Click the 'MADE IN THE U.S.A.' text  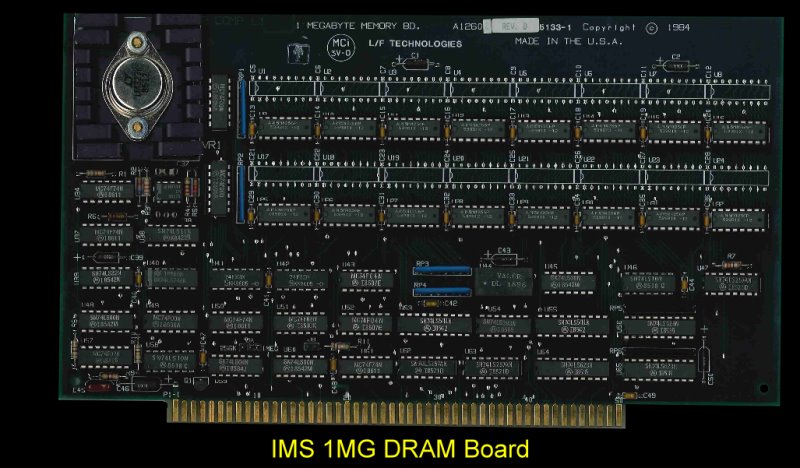pyautogui.click(x=569, y=41)
